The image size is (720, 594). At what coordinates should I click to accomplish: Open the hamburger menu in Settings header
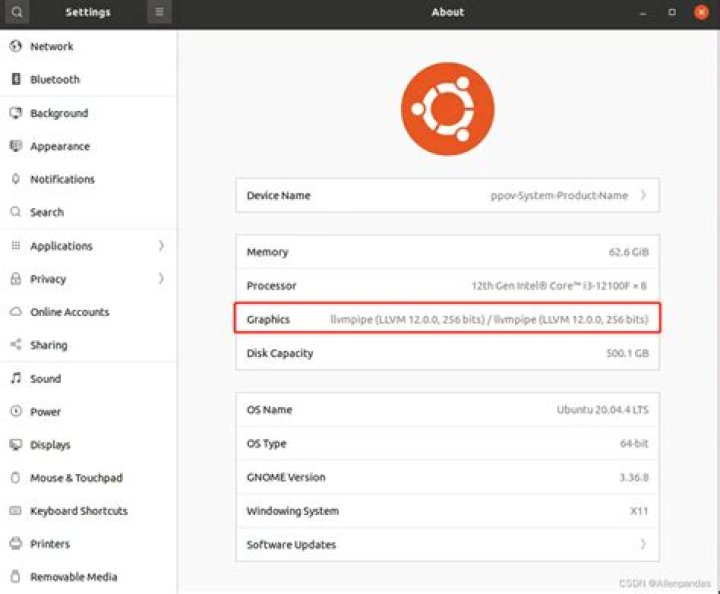coord(159,12)
